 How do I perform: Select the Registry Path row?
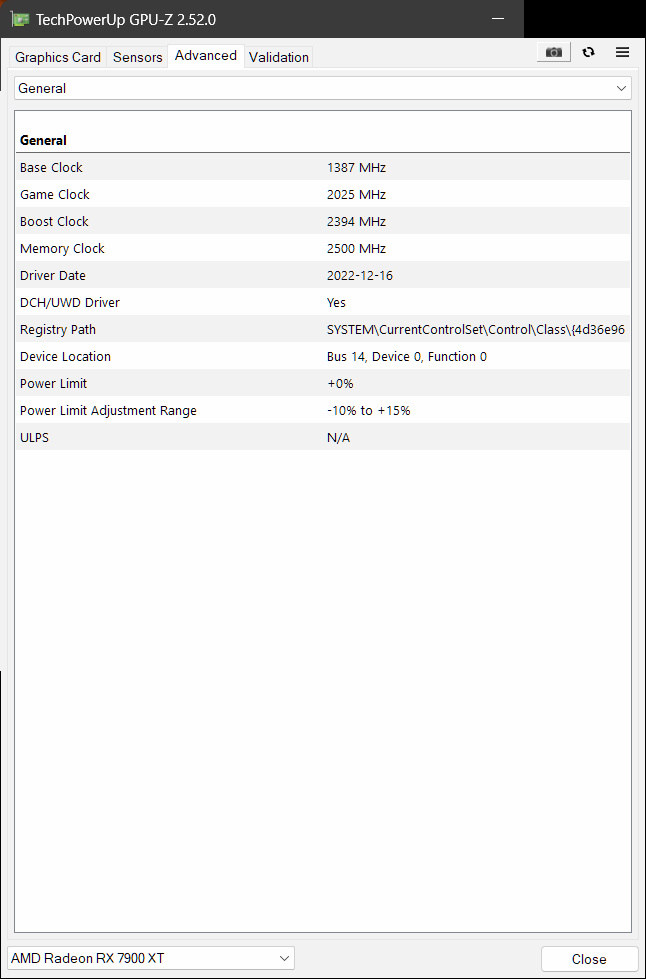click(x=323, y=330)
